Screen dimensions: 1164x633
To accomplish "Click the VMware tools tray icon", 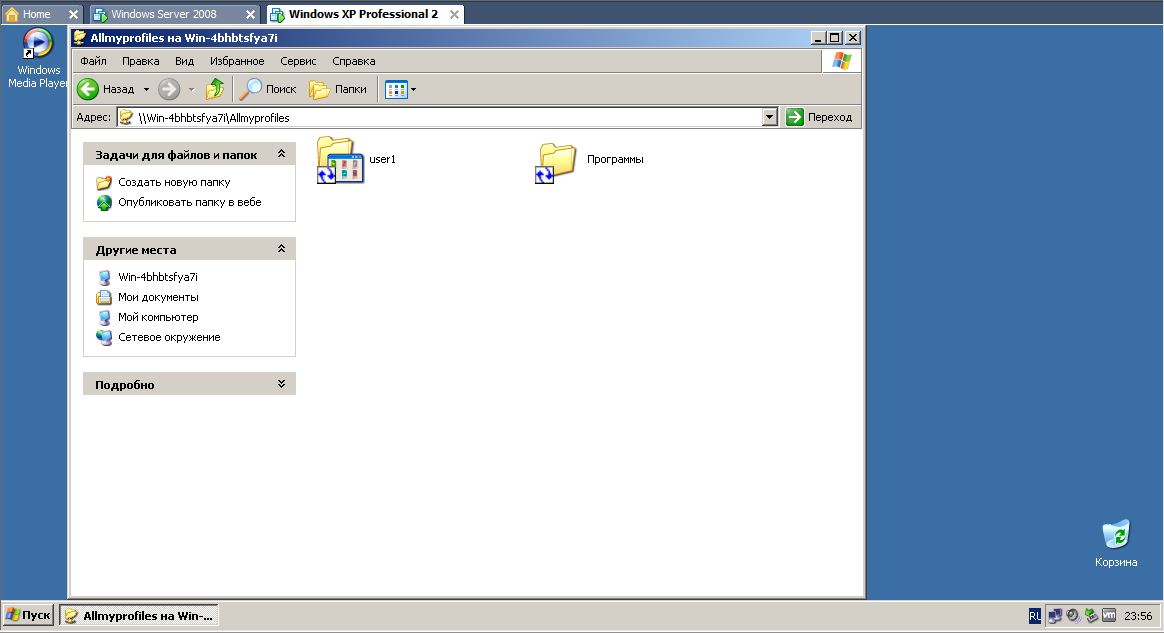I will [1109, 615].
